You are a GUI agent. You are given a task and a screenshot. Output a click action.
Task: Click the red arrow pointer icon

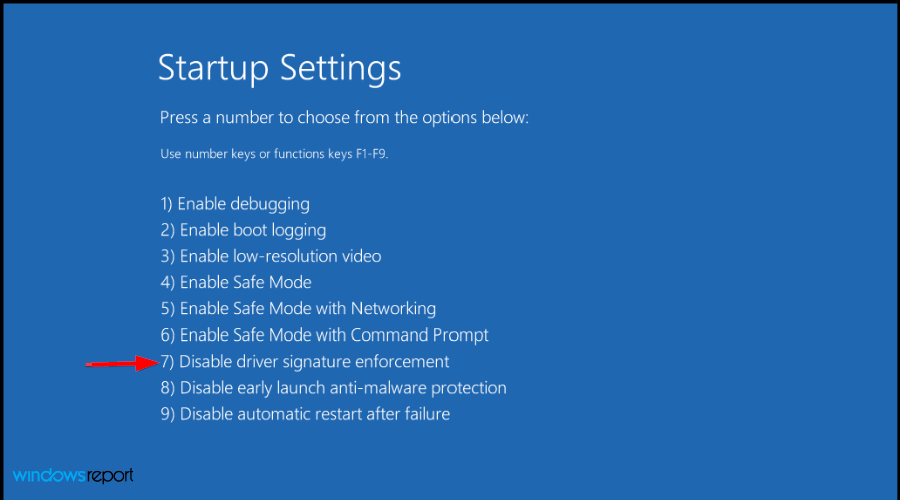pos(122,363)
